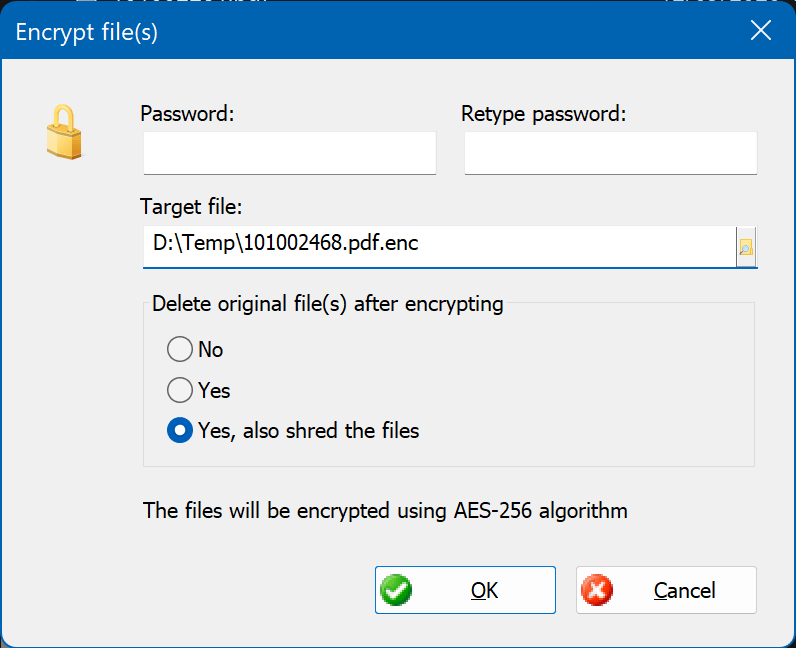The width and height of the screenshot is (796, 648).
Task: Click the "Delete original file(s) after encrypting" heading
Action: [x=327, y=304]
